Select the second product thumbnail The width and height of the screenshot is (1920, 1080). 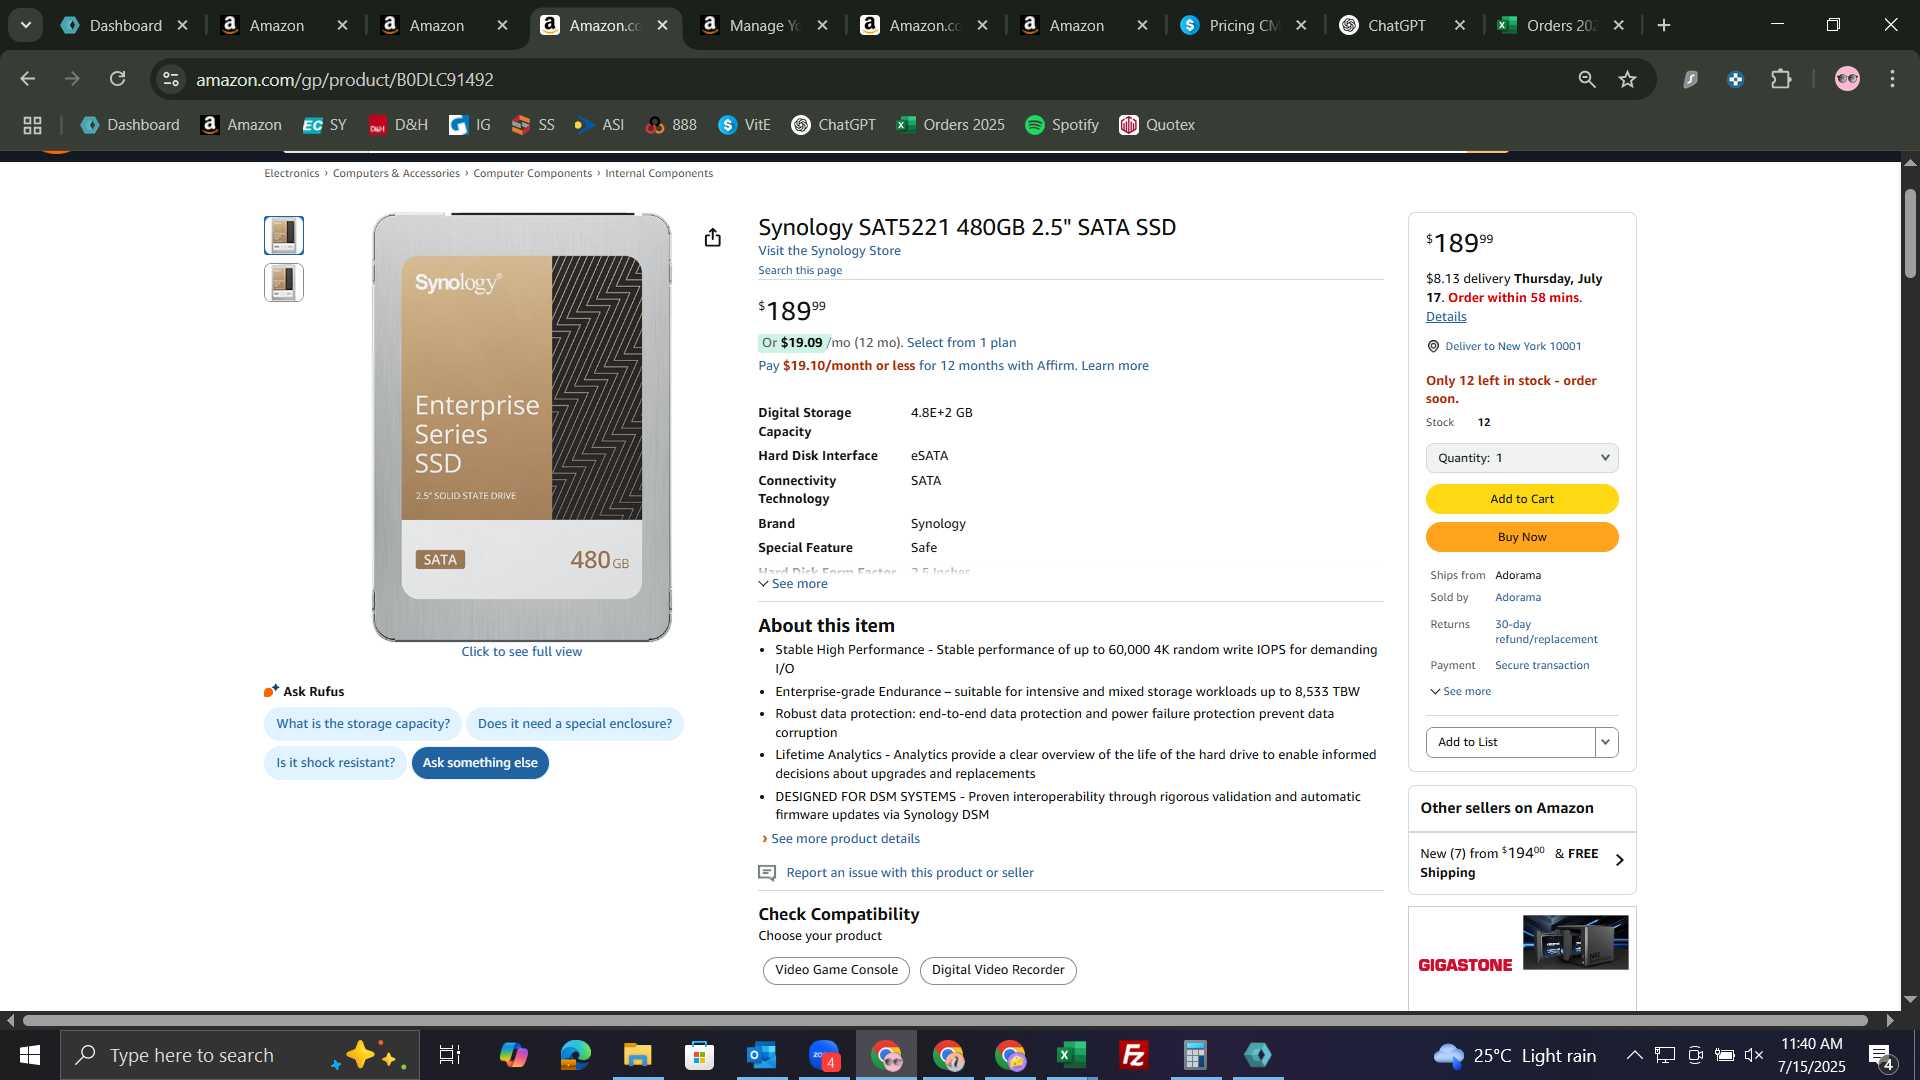point(284,283)
